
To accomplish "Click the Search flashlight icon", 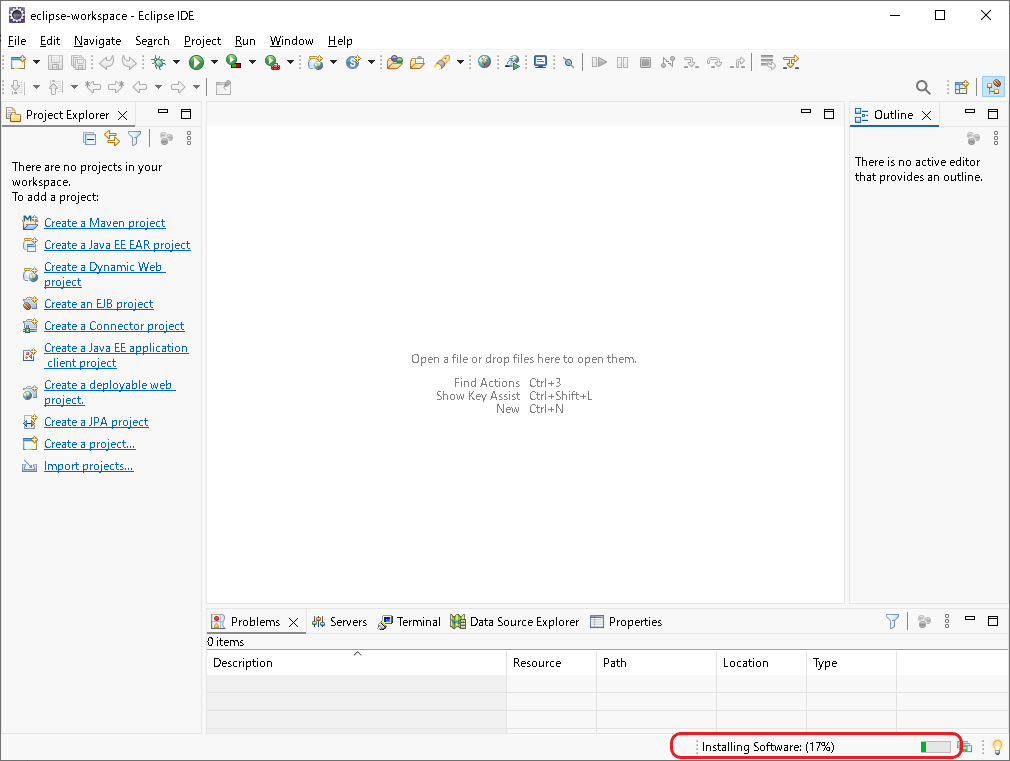I will tap(442, 63).
